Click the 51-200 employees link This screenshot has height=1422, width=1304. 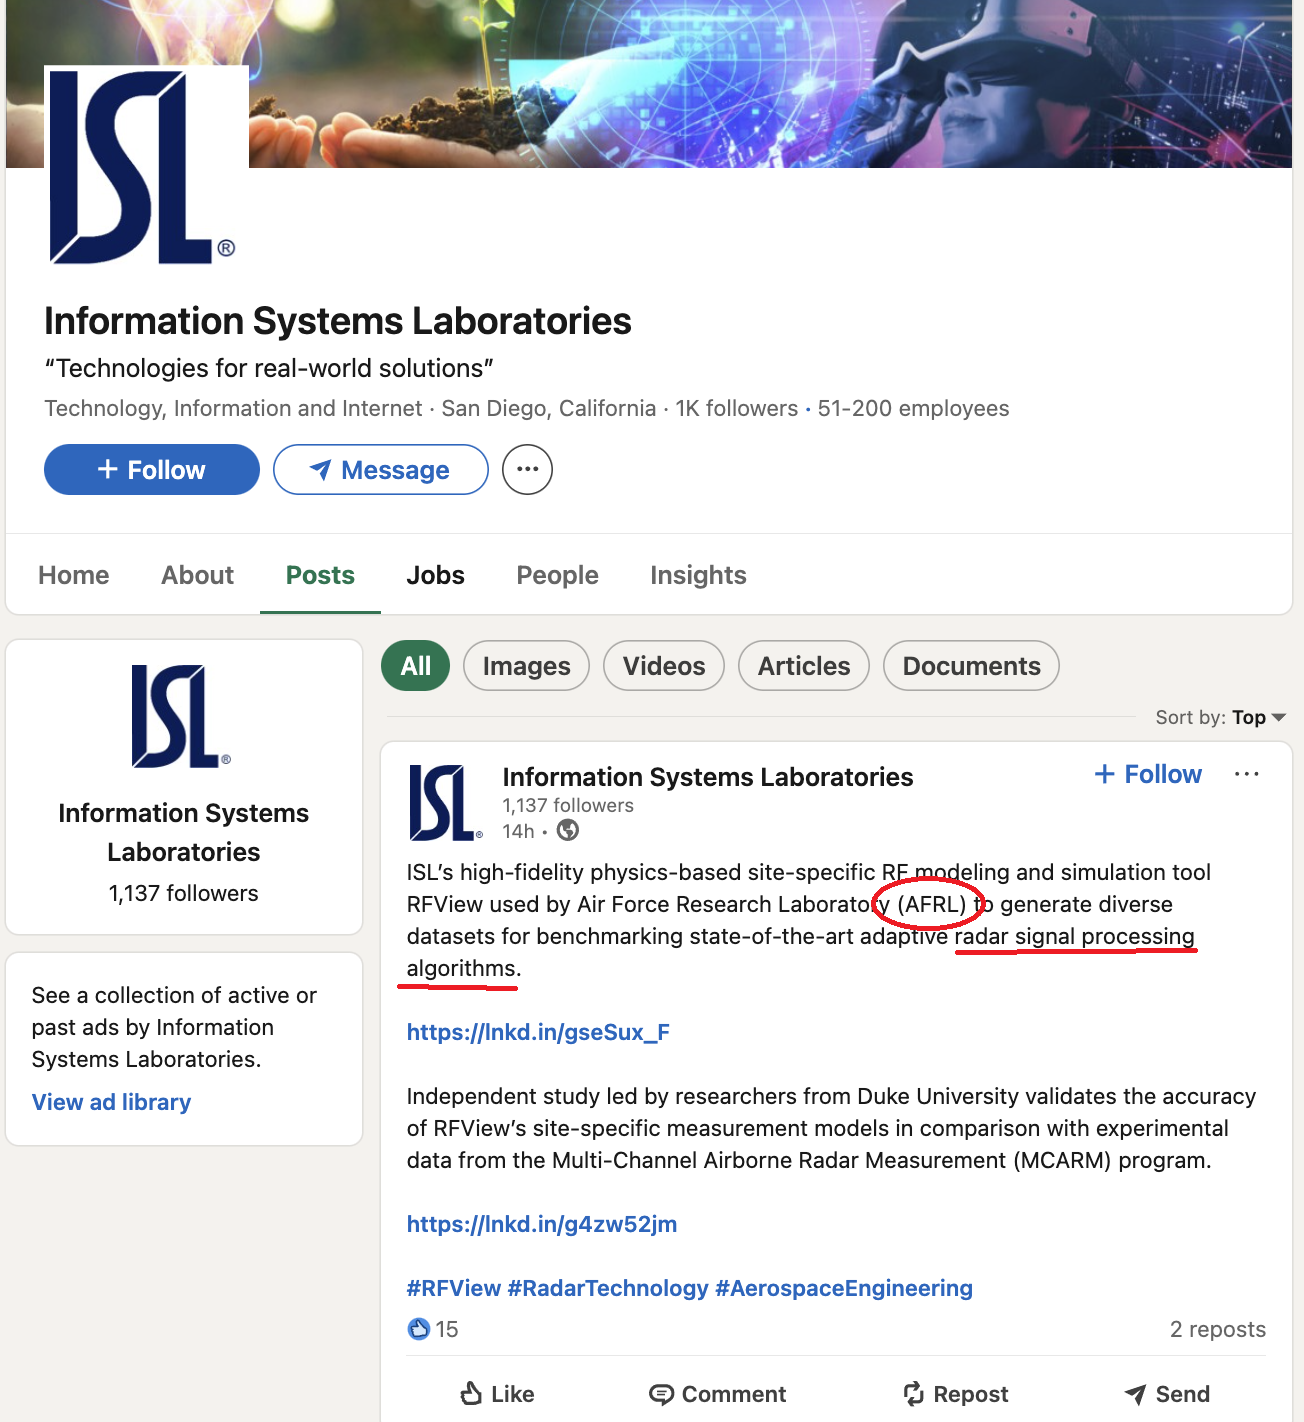913,408
